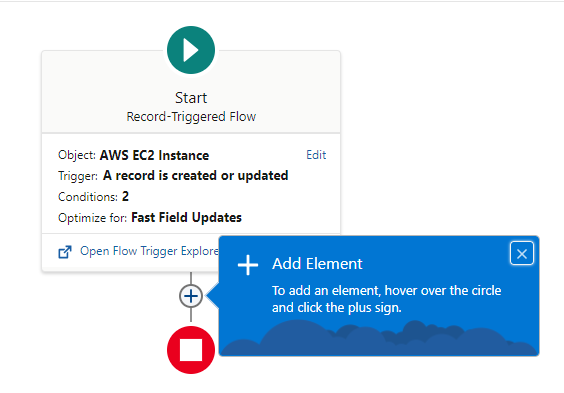The width and height of the screenshot is (564, 393).
Task: Open Flow Trigger Explorer link
Action: pos(149,251)
